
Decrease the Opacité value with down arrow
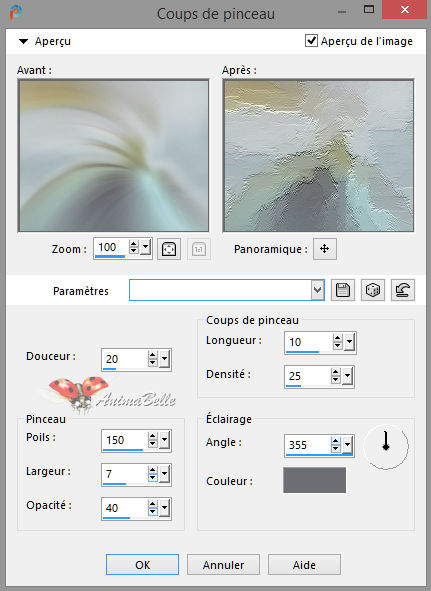[x=152, y=512]
